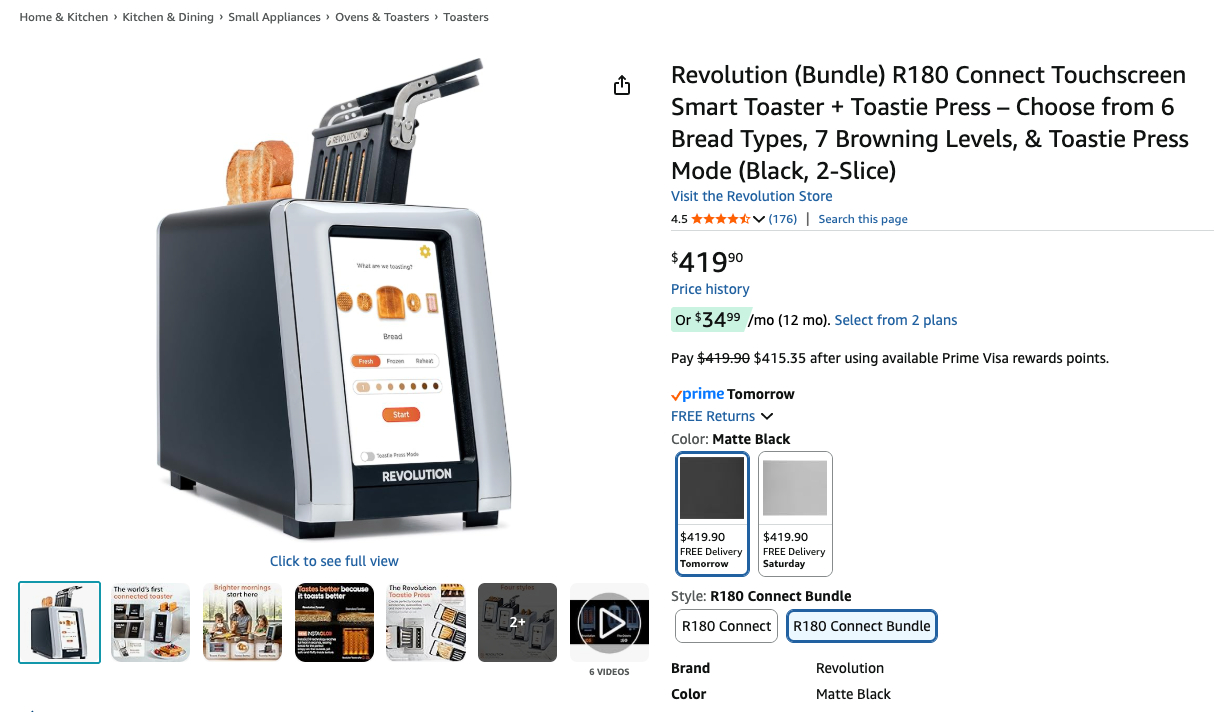Open Select from 2 plans options
Image resolution: width=1228 pixels, height=712 pixels.
point(896,320)
